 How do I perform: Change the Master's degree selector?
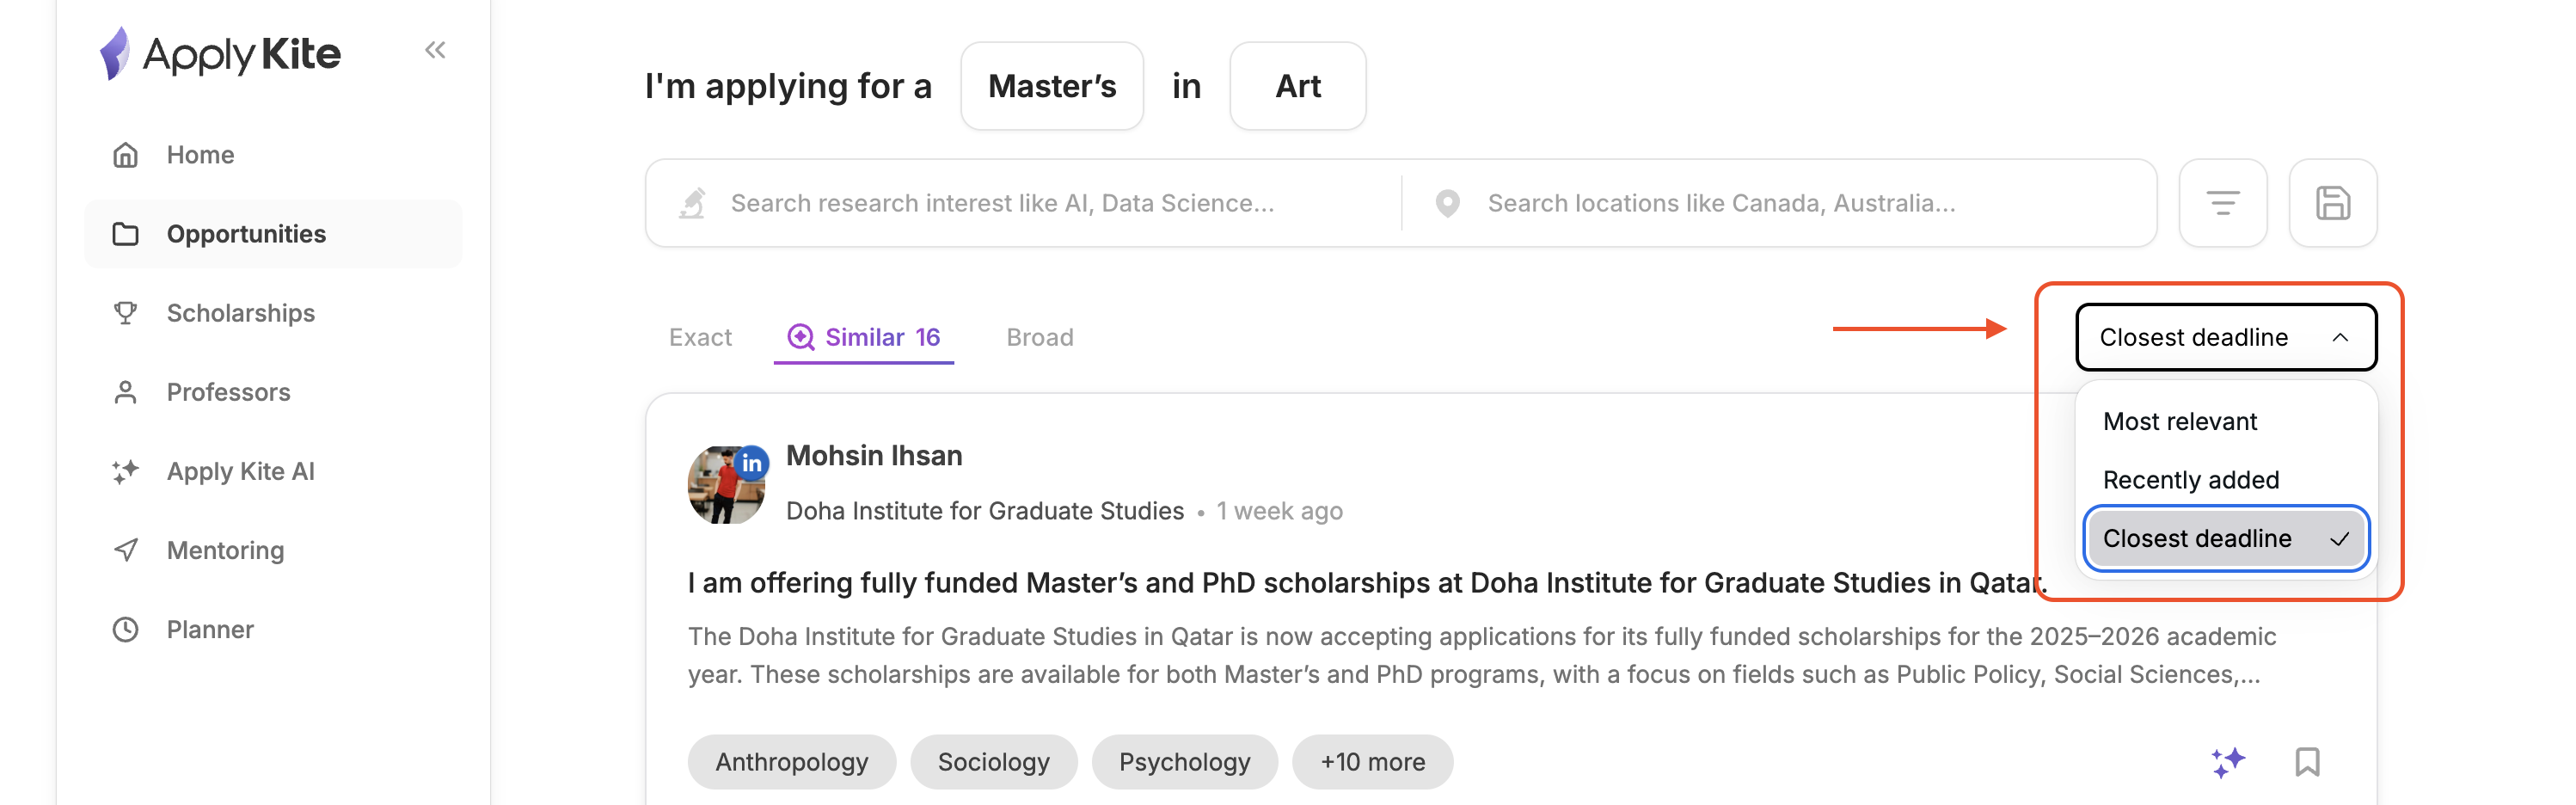1052,86
